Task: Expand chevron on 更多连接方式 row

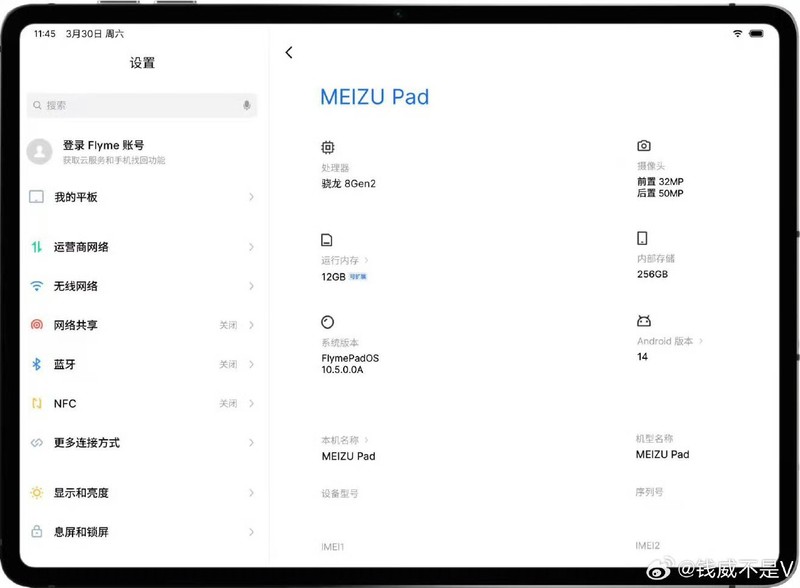Action: tap(251, 443)
